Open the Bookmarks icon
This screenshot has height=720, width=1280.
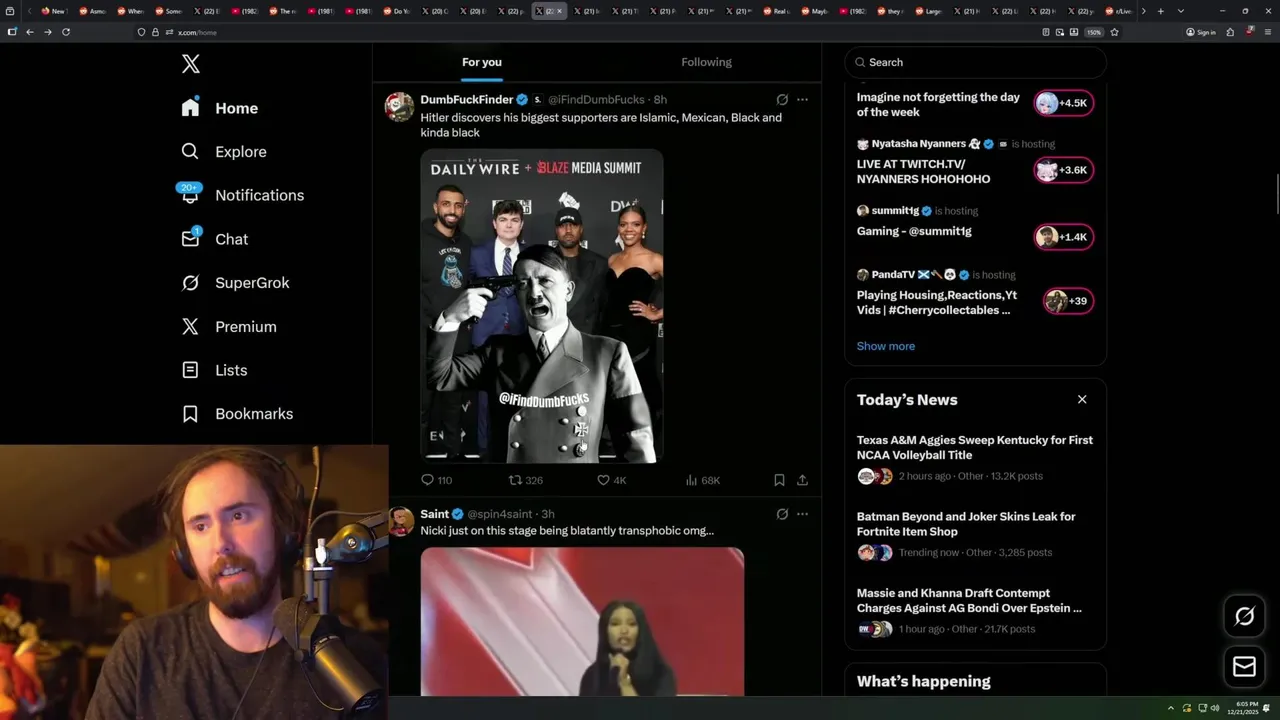pyautogui.click(x=190, y=413)
